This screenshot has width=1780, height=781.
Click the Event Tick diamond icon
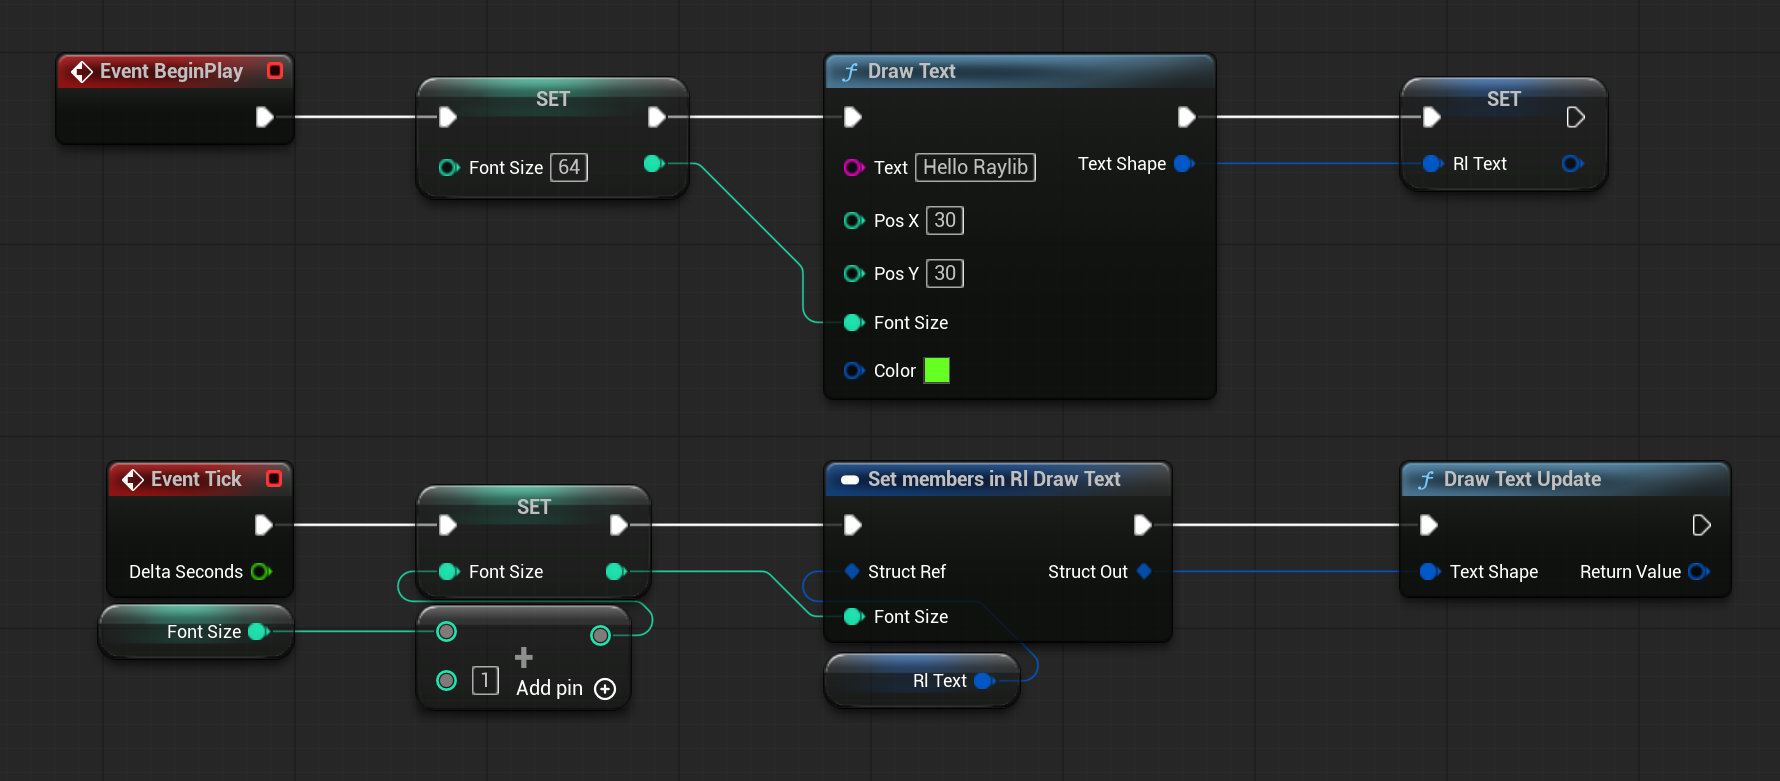(x=133, y=480)
